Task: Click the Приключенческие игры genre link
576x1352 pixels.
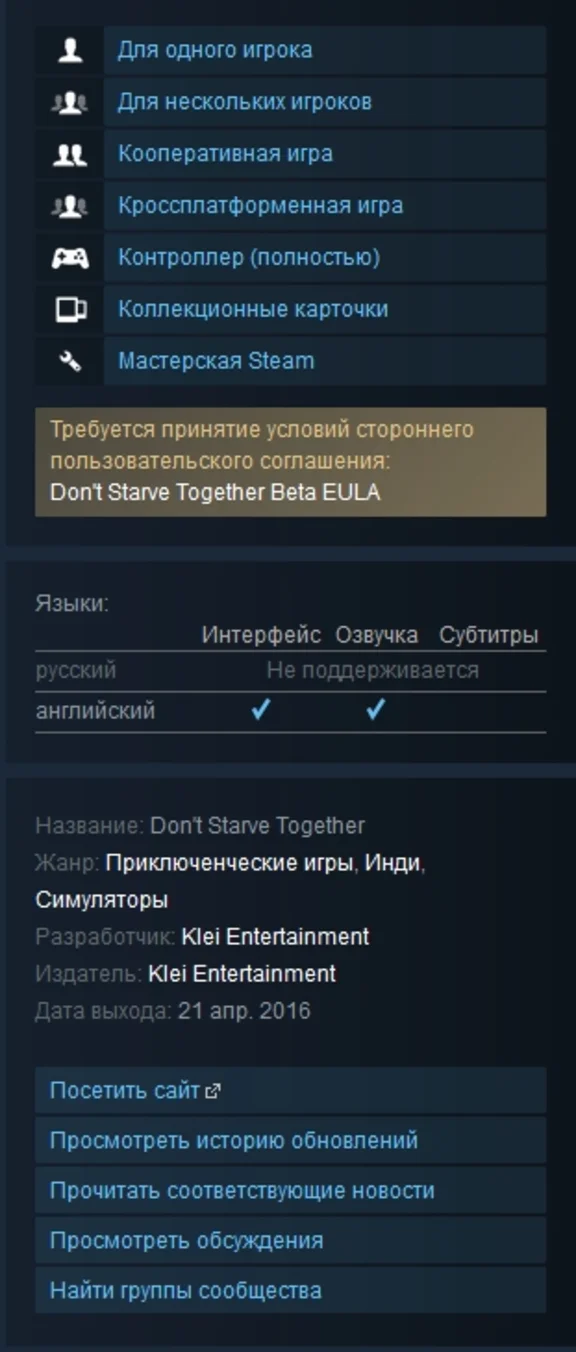Action: [x=230, y=862]
